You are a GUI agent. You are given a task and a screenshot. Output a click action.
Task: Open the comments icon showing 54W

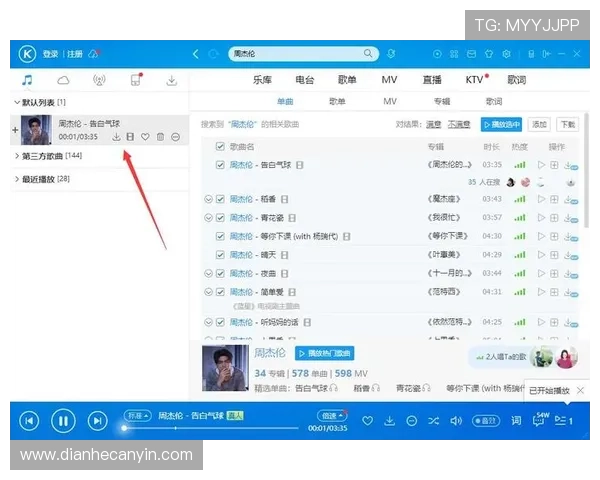coord(540,420)
